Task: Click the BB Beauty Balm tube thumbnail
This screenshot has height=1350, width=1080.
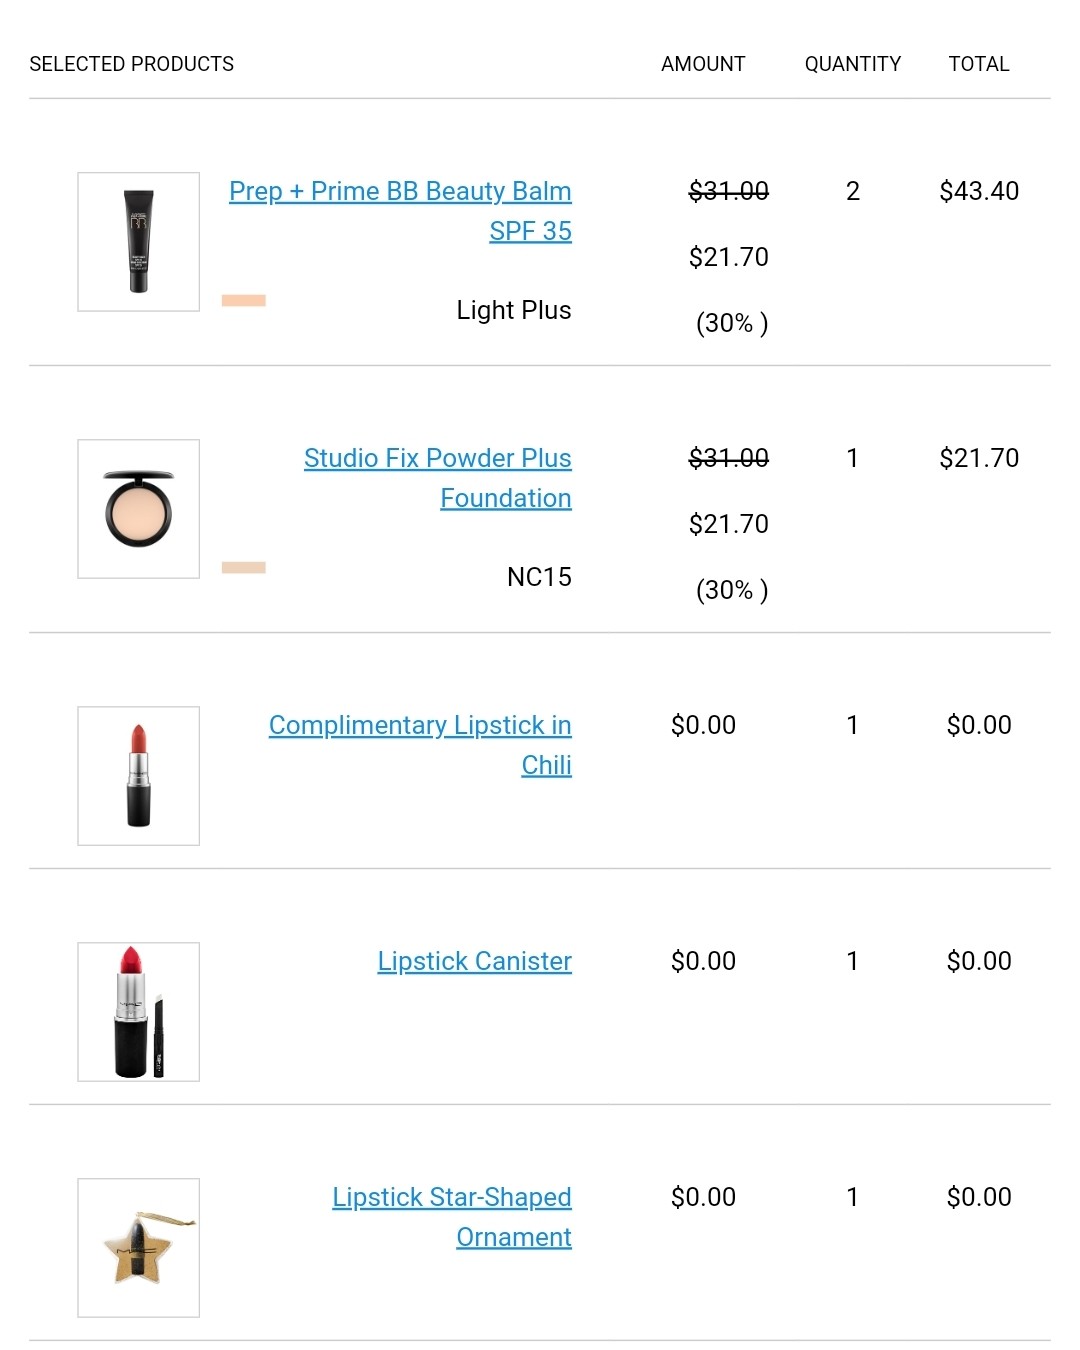Action: tap(139, 242)
